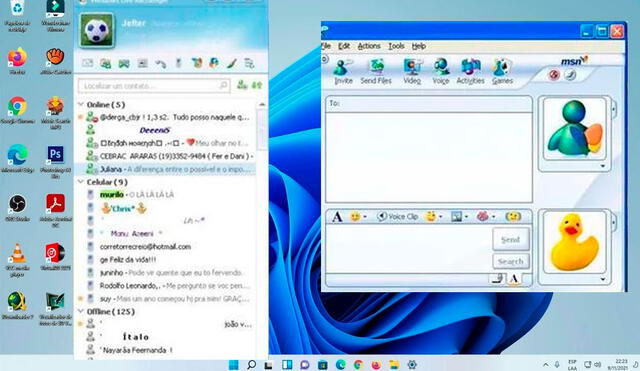
Task: Click the brush icon next to the block icon
Action: (570, 75)
